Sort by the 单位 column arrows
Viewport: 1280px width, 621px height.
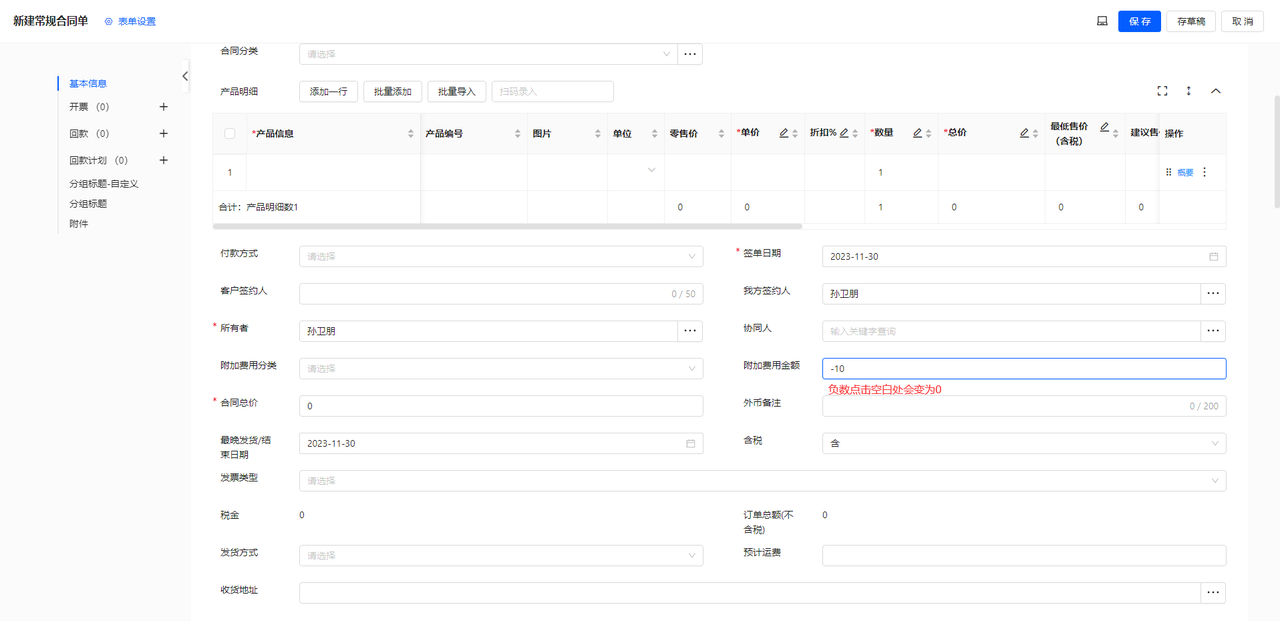click(x=654, y=134)
